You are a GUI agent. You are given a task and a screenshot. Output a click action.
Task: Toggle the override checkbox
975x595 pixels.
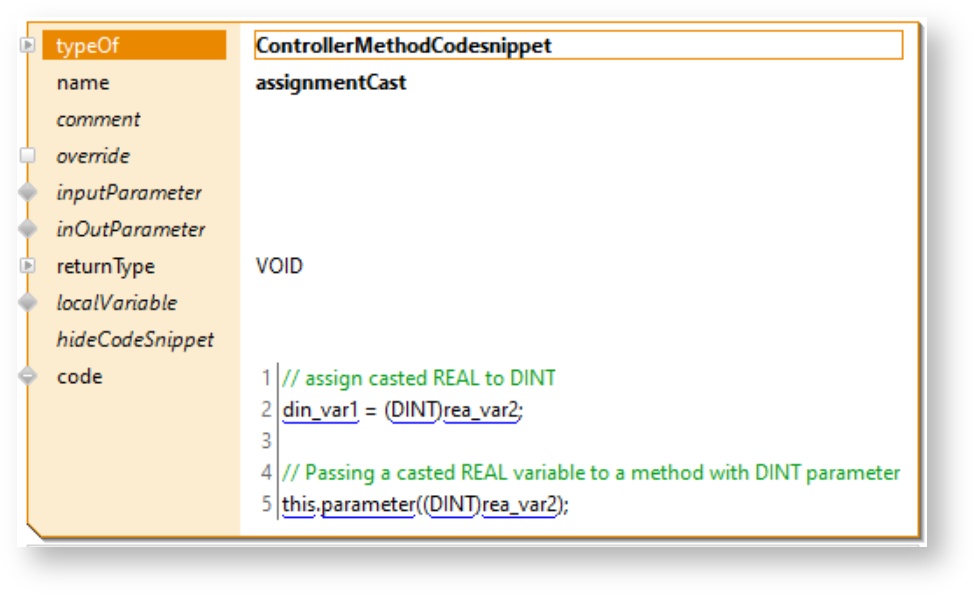(x=28, y=156)
